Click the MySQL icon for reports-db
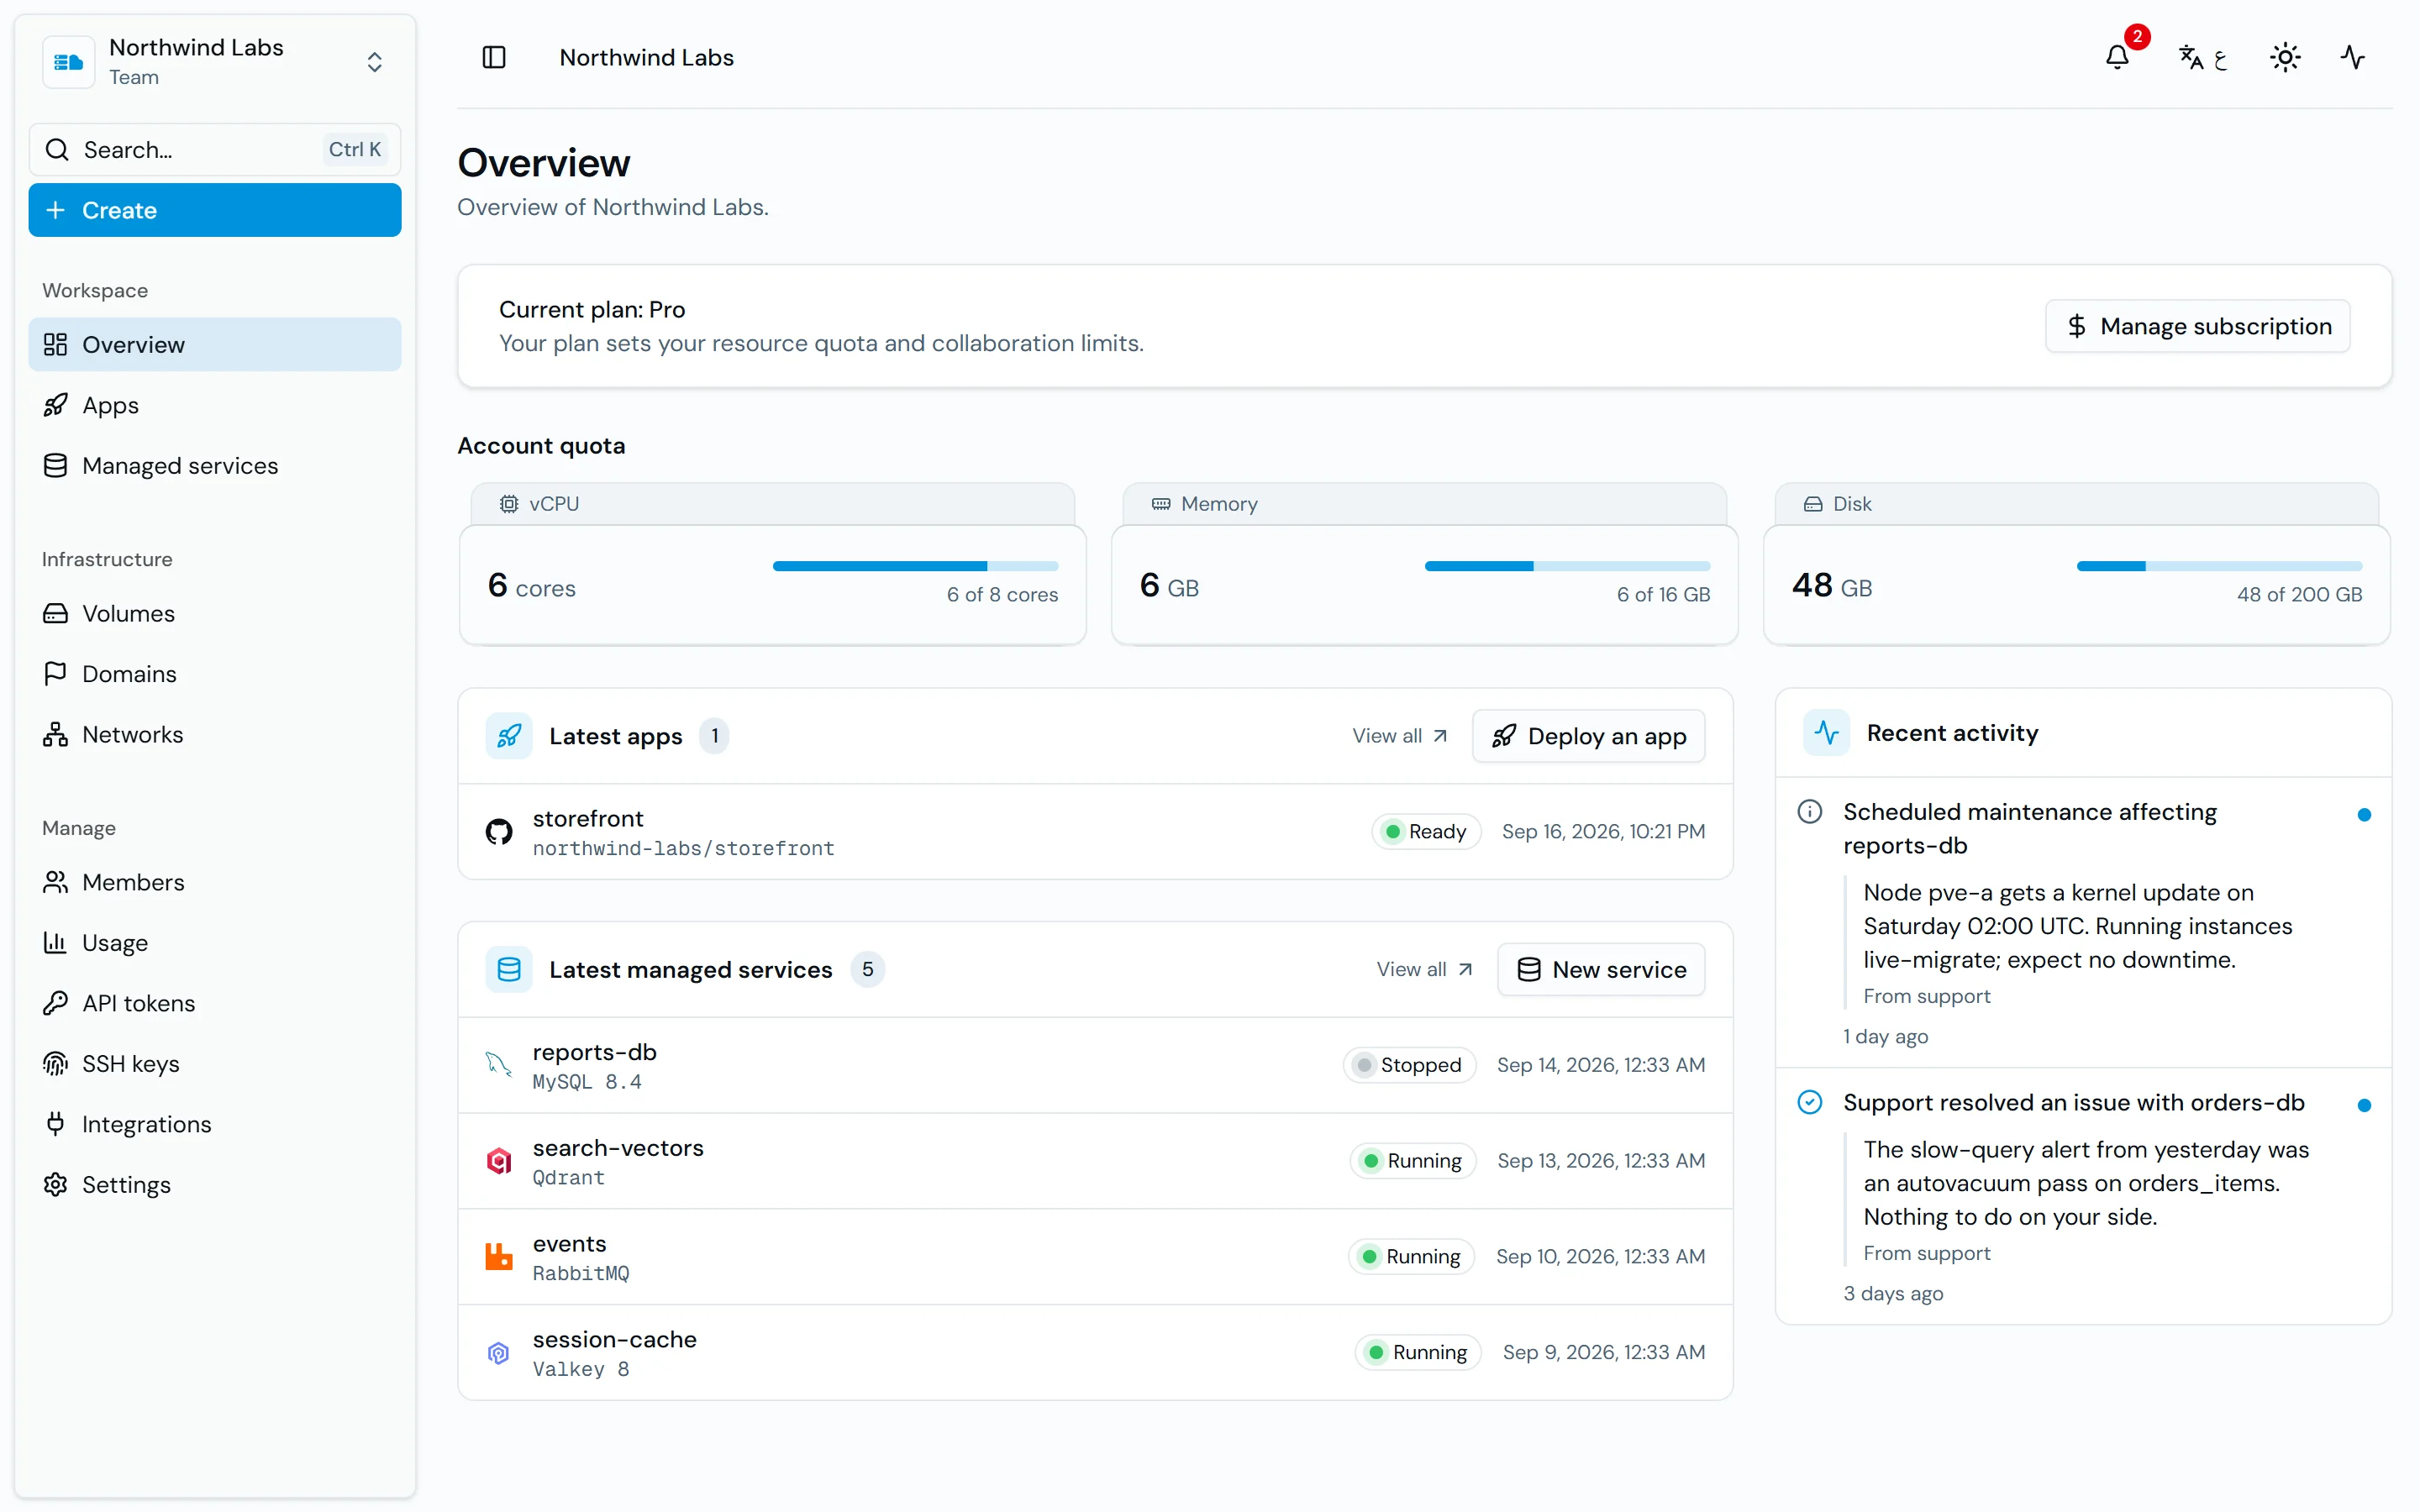Viewport: 2420px width, 1512px height. click(x=499, y=1065)
